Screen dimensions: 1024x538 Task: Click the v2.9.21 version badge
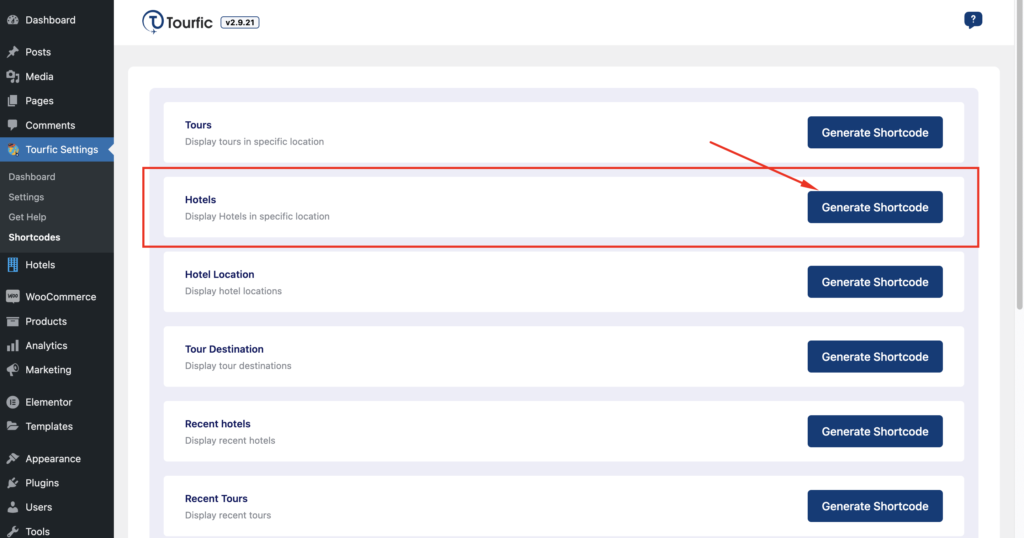click(240, 22)
